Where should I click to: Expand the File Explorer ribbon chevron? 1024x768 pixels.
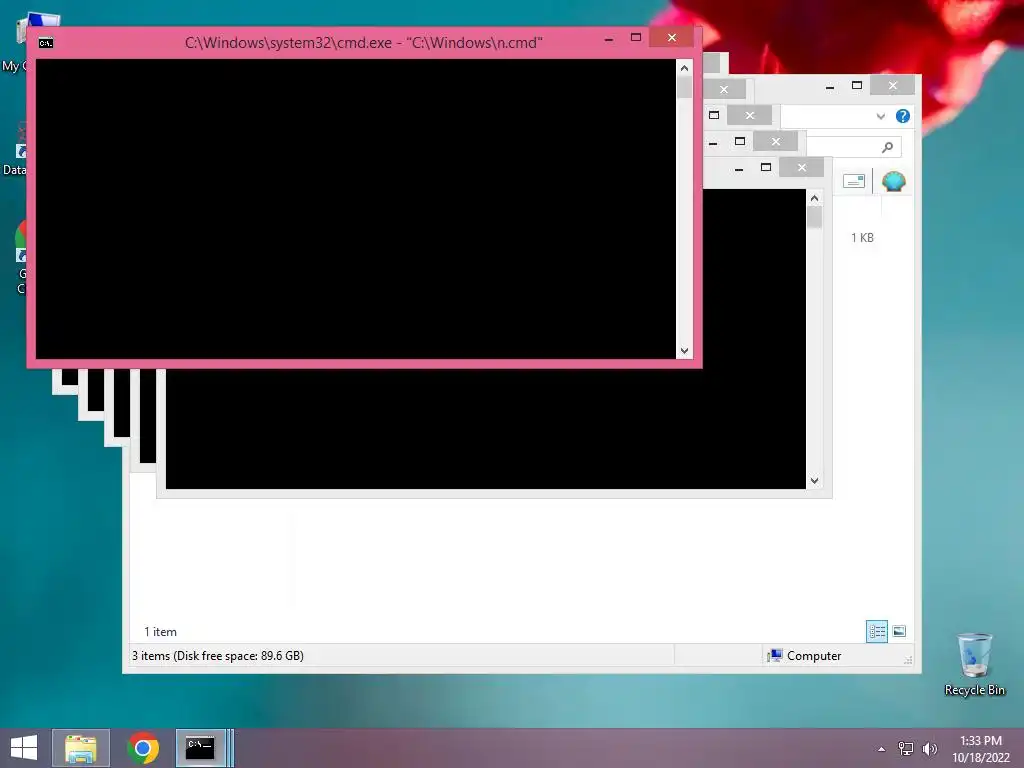coord(880,116)
